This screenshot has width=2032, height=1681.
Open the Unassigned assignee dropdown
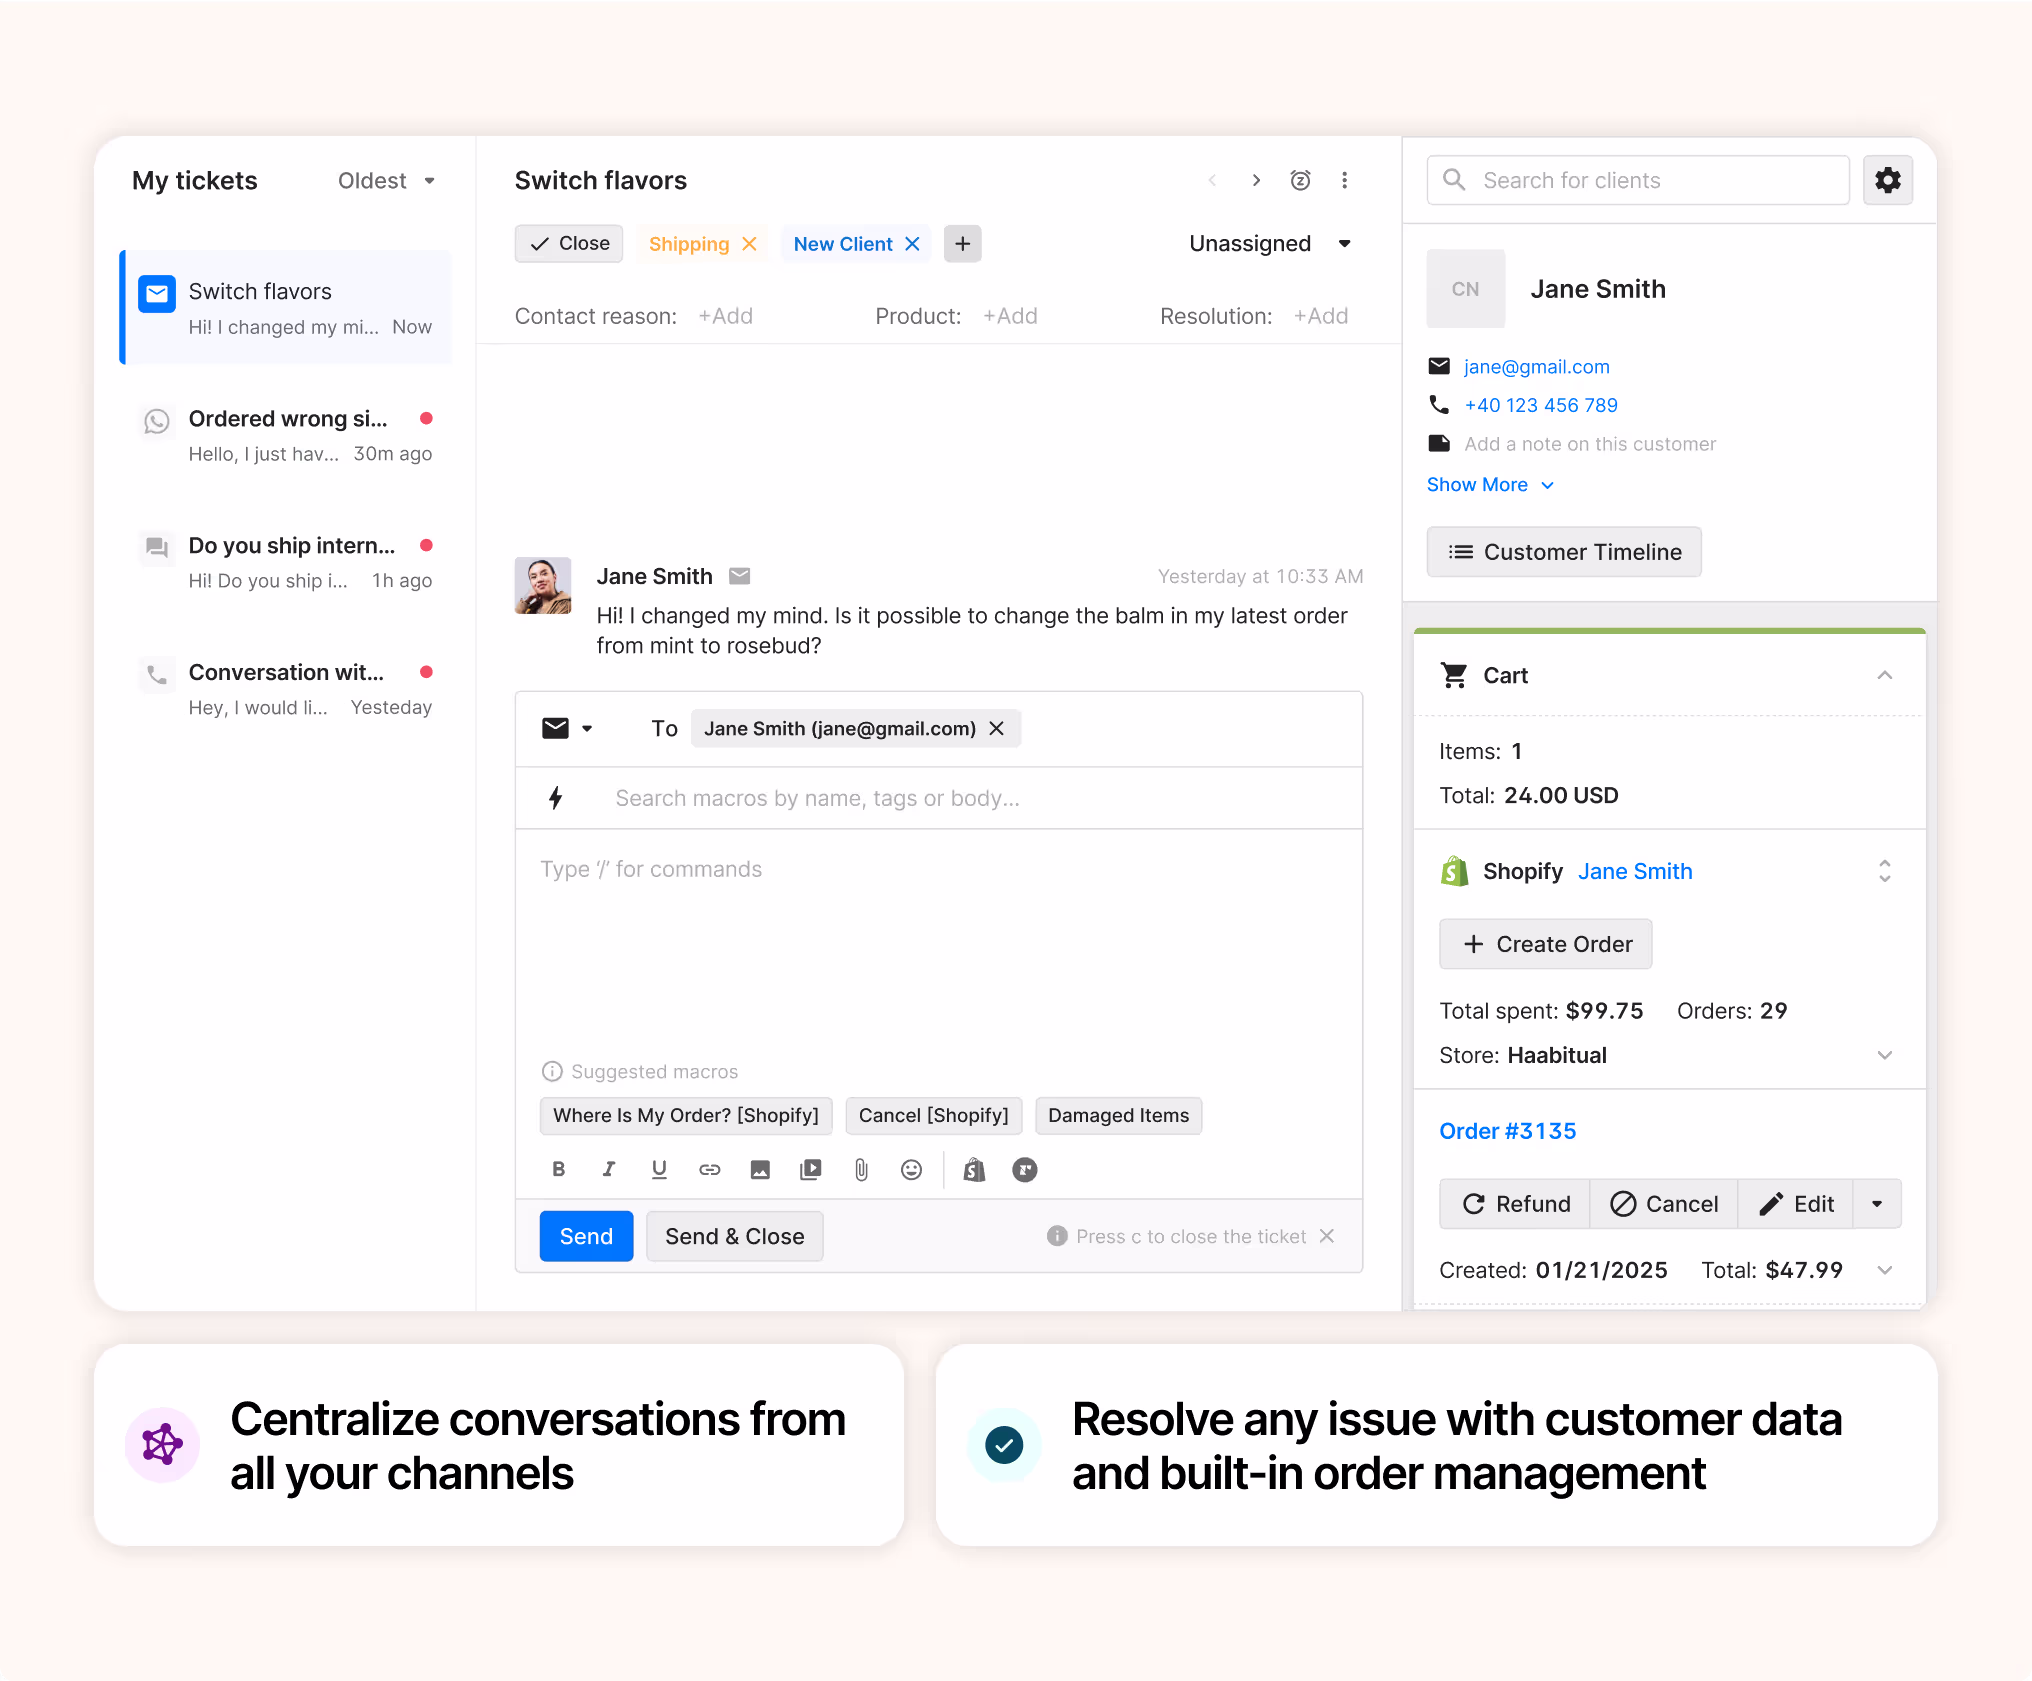[x=1270, y=244]
